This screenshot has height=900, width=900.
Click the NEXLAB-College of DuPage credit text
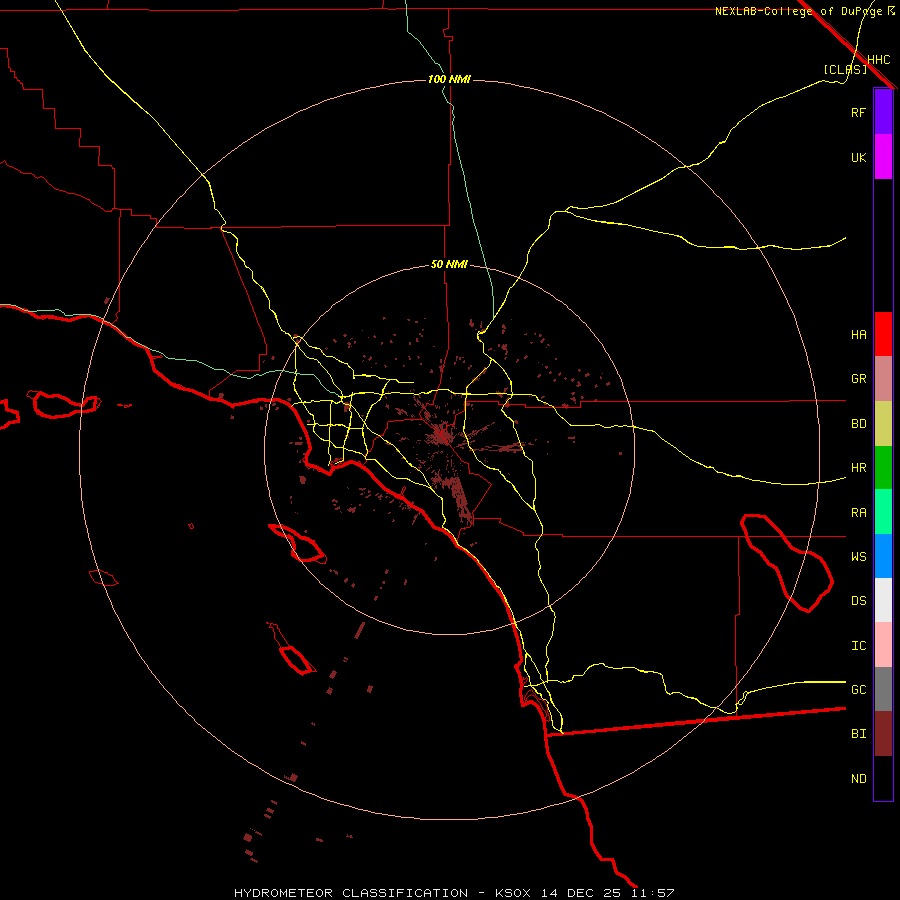[x=799, y=11]
